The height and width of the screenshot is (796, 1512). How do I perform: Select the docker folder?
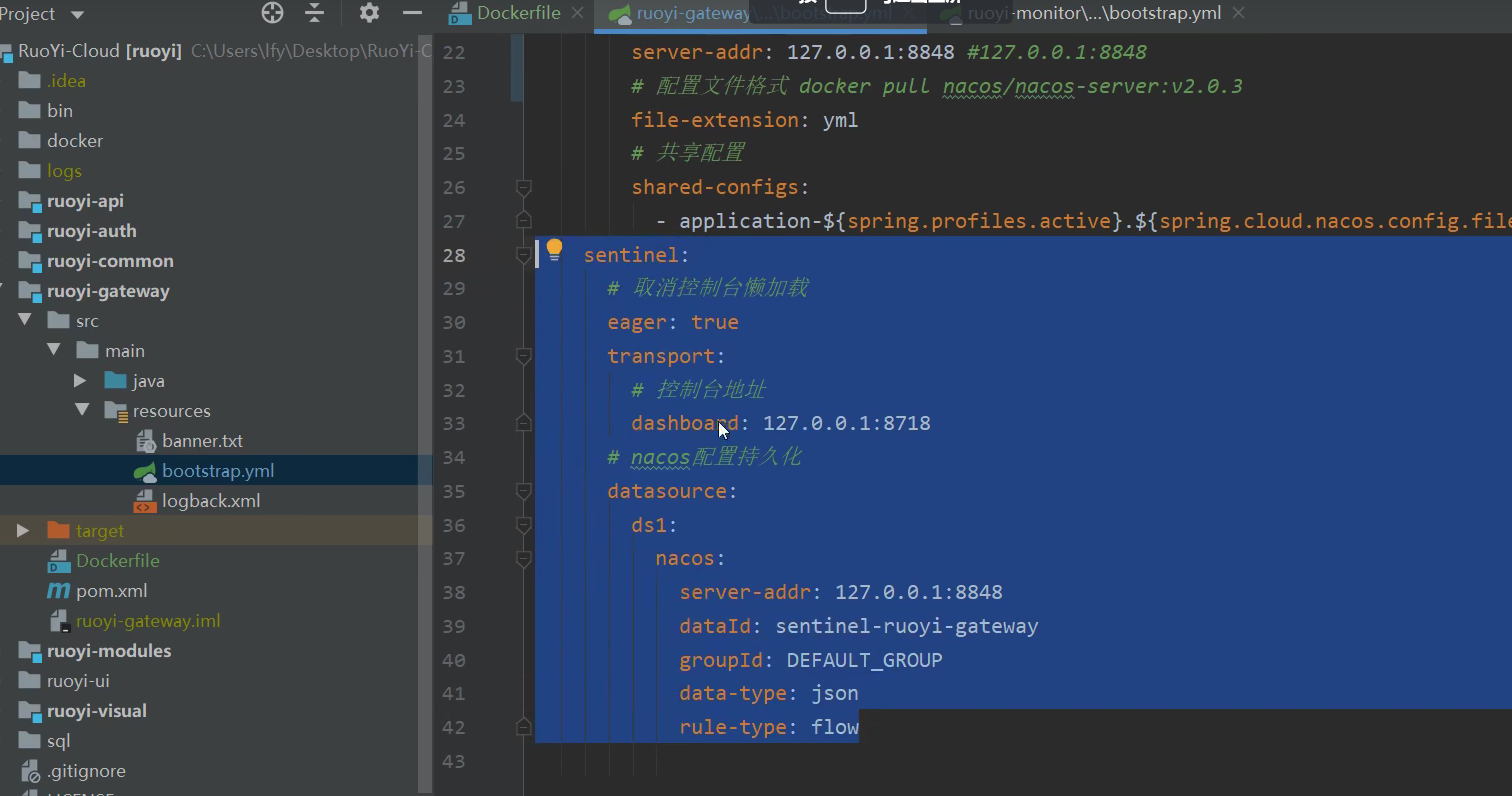(x=75, y=141)
